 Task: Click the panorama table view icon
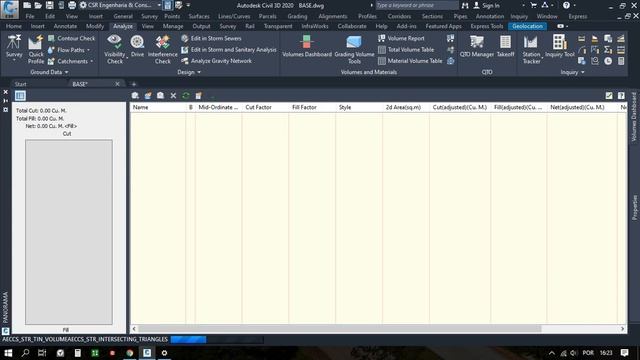point(20,96)
